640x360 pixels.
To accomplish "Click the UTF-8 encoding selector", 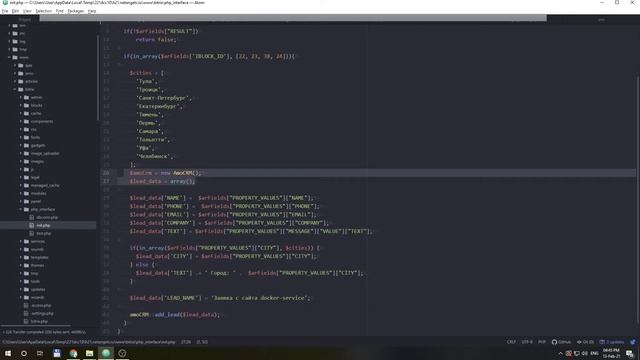I will (527, 342).
